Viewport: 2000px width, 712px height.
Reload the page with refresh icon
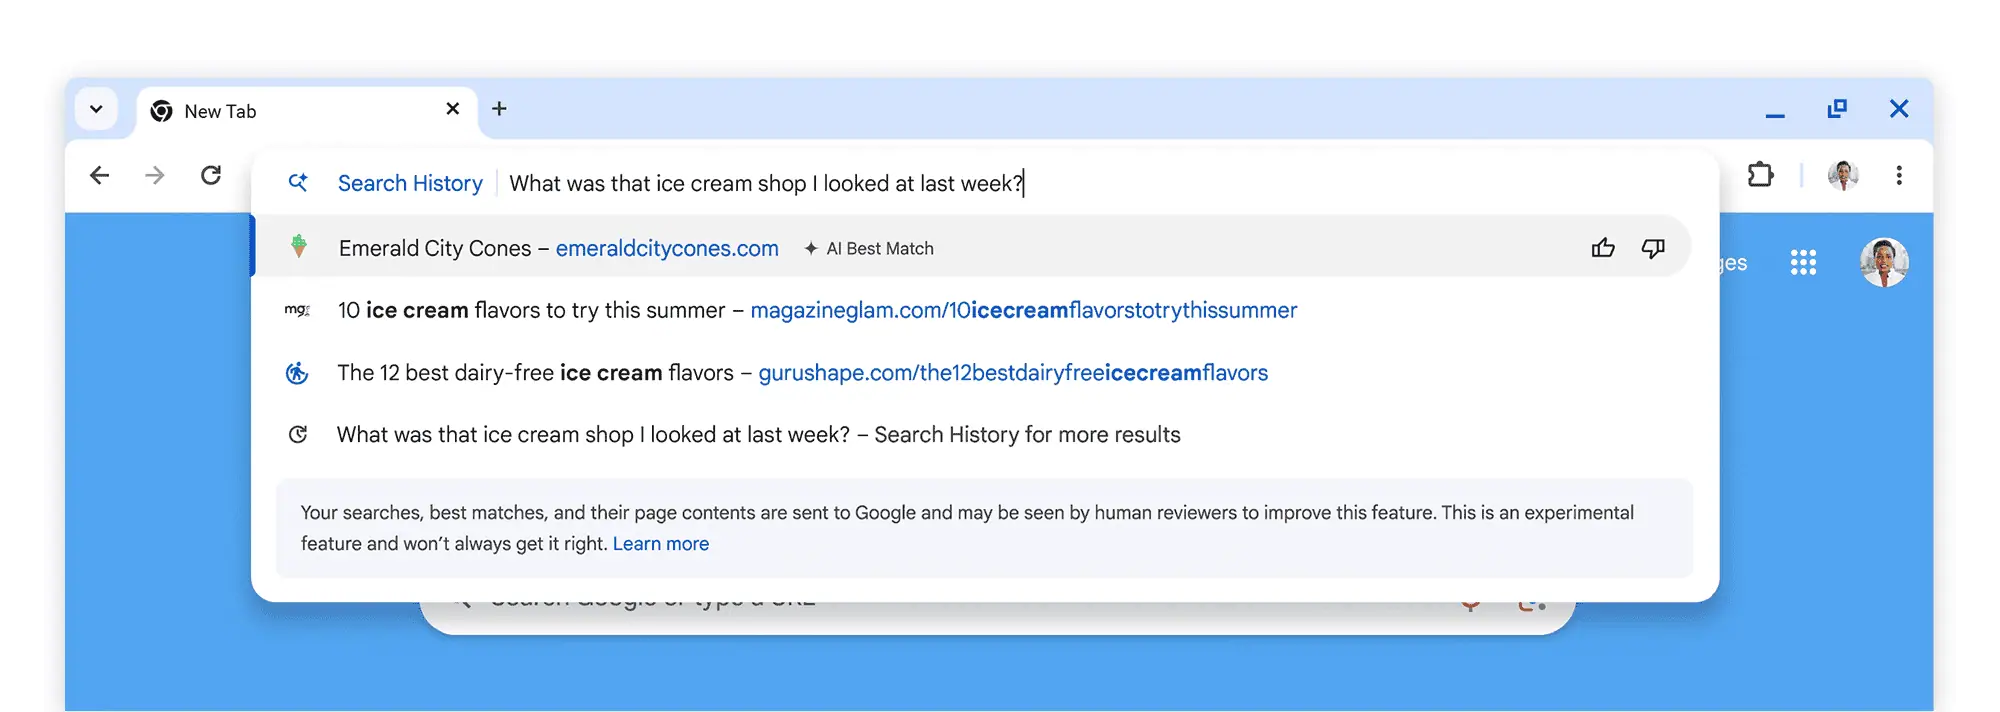coord(211,176)
